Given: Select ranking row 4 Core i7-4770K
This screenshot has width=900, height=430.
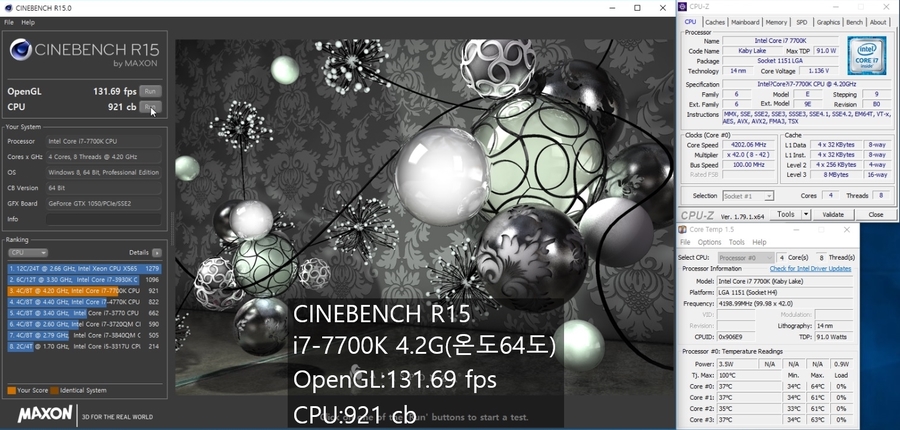Looking at the screenshot, I should [x=84, y=302].
